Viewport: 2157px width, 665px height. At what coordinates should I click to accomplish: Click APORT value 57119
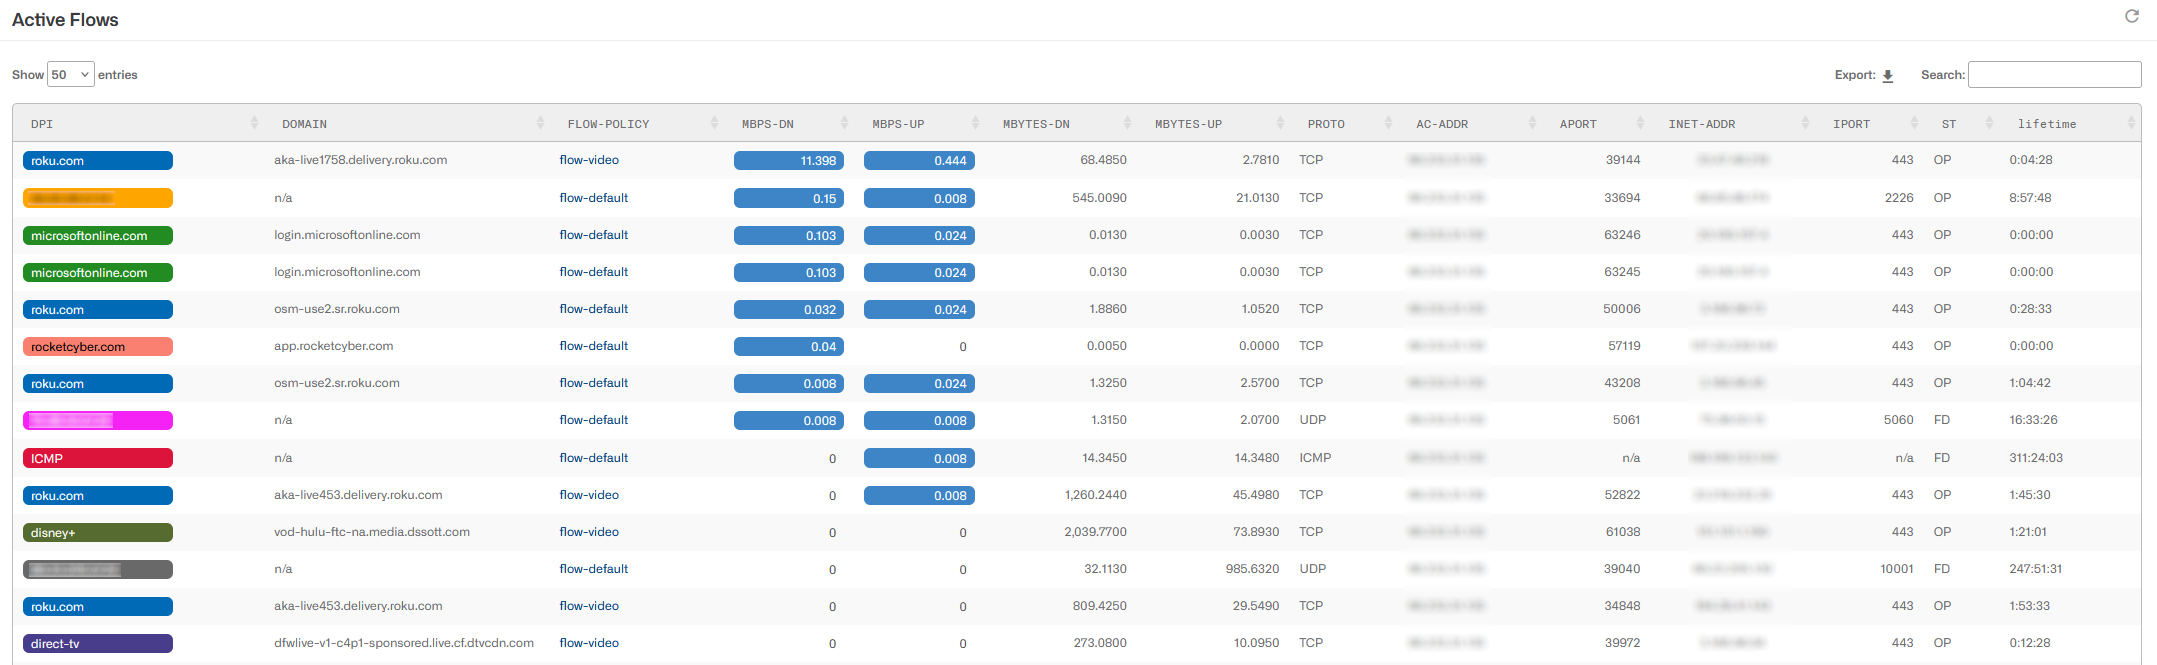click(x=1624, y=346)
